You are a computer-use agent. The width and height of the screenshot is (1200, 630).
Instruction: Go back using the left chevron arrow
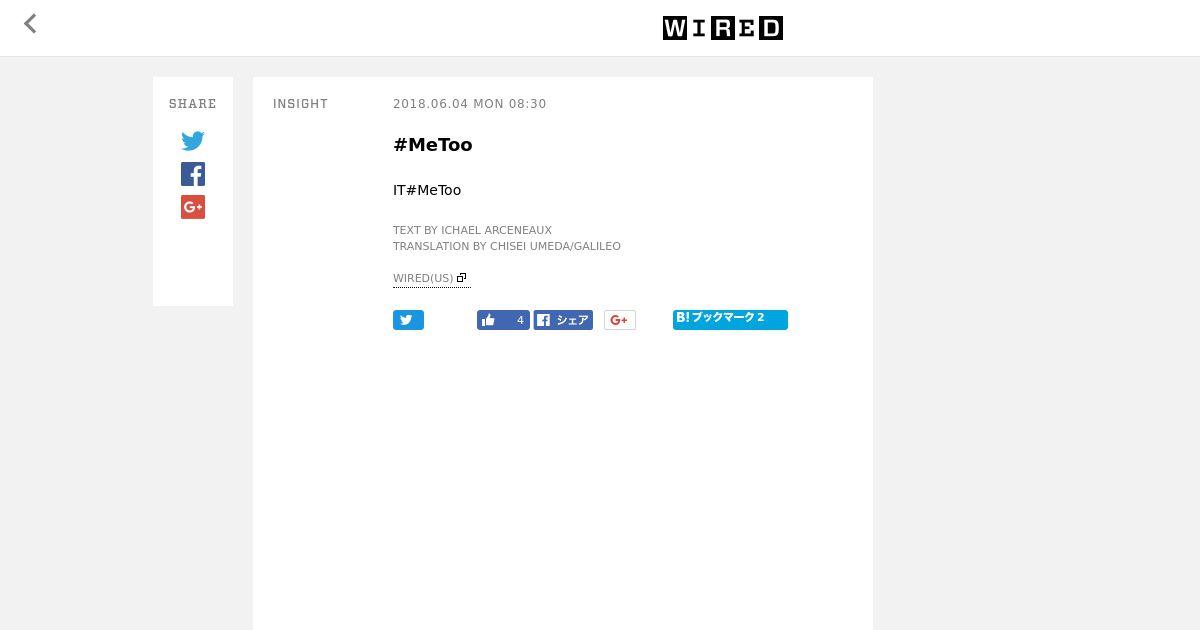pyautogui.click(x=30, y=24)
